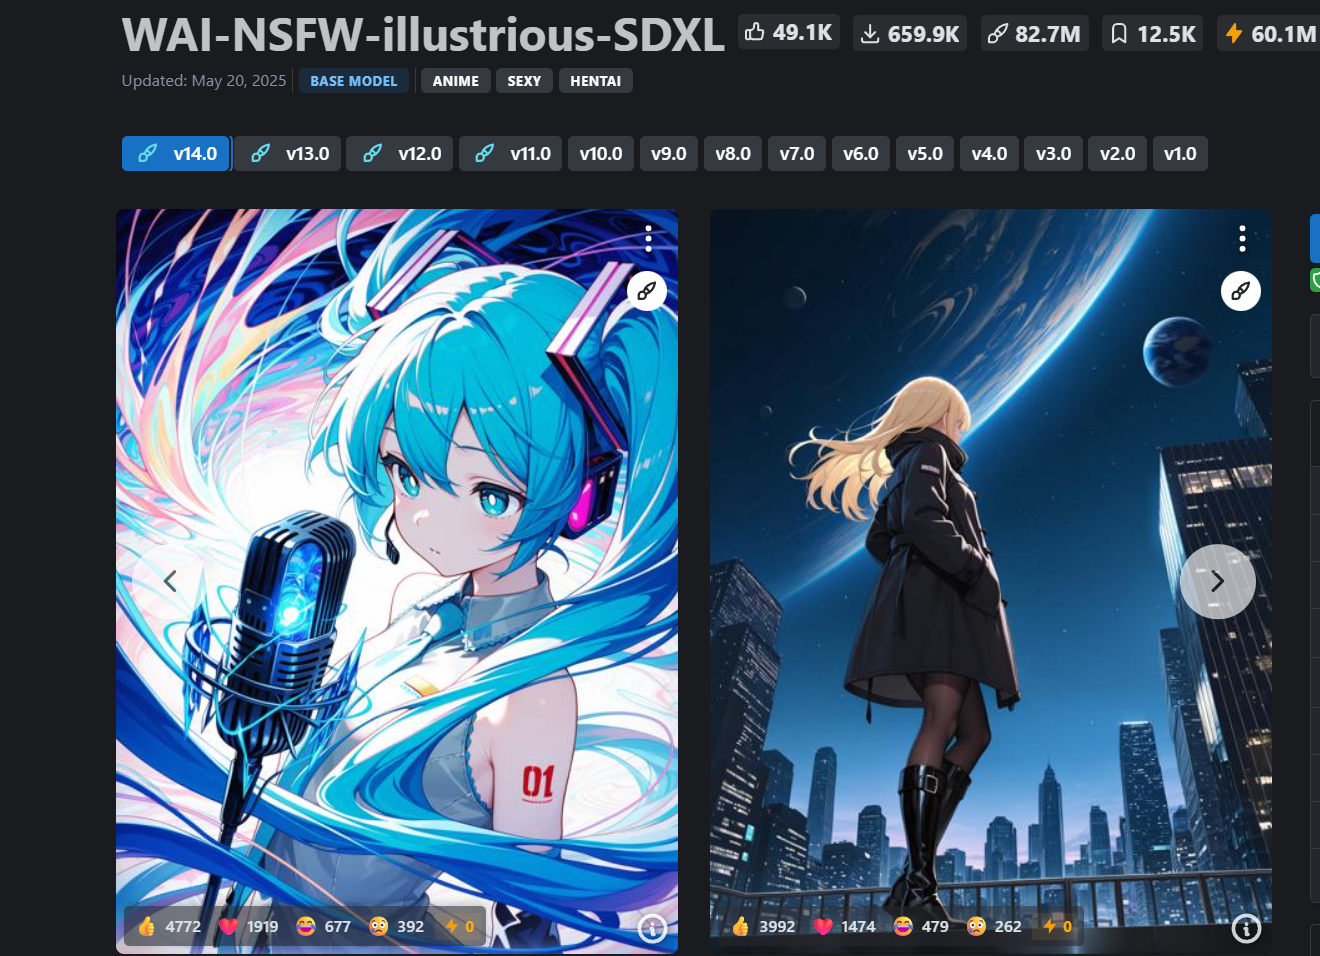Select the v13.0 version tab
1320x956 pixels.
coord(289,154)
